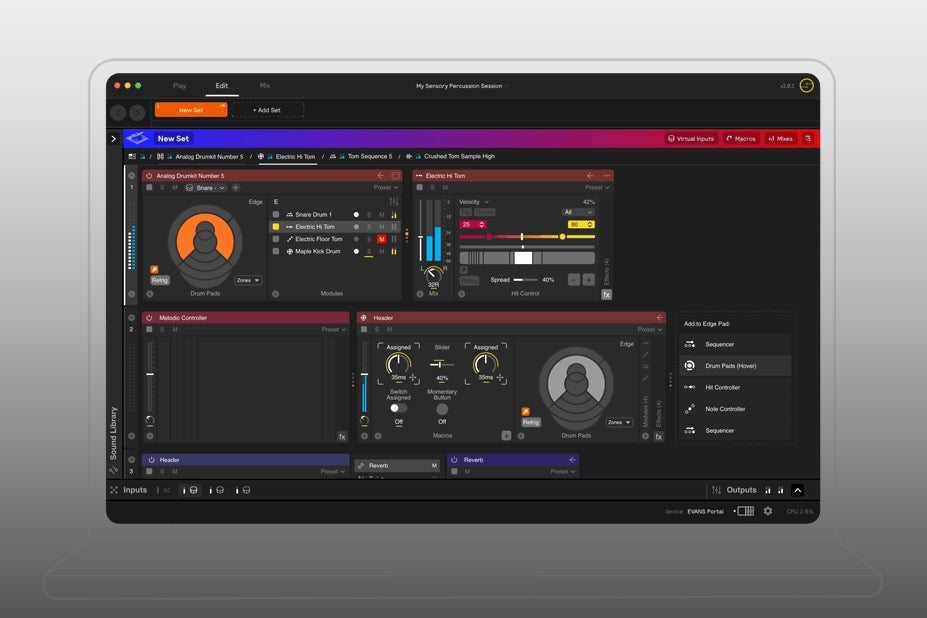Viewport: 927px width, 618px height.
Task: Click the power icon on Analog Drumkit Number 5
Action: click(149, 176)
